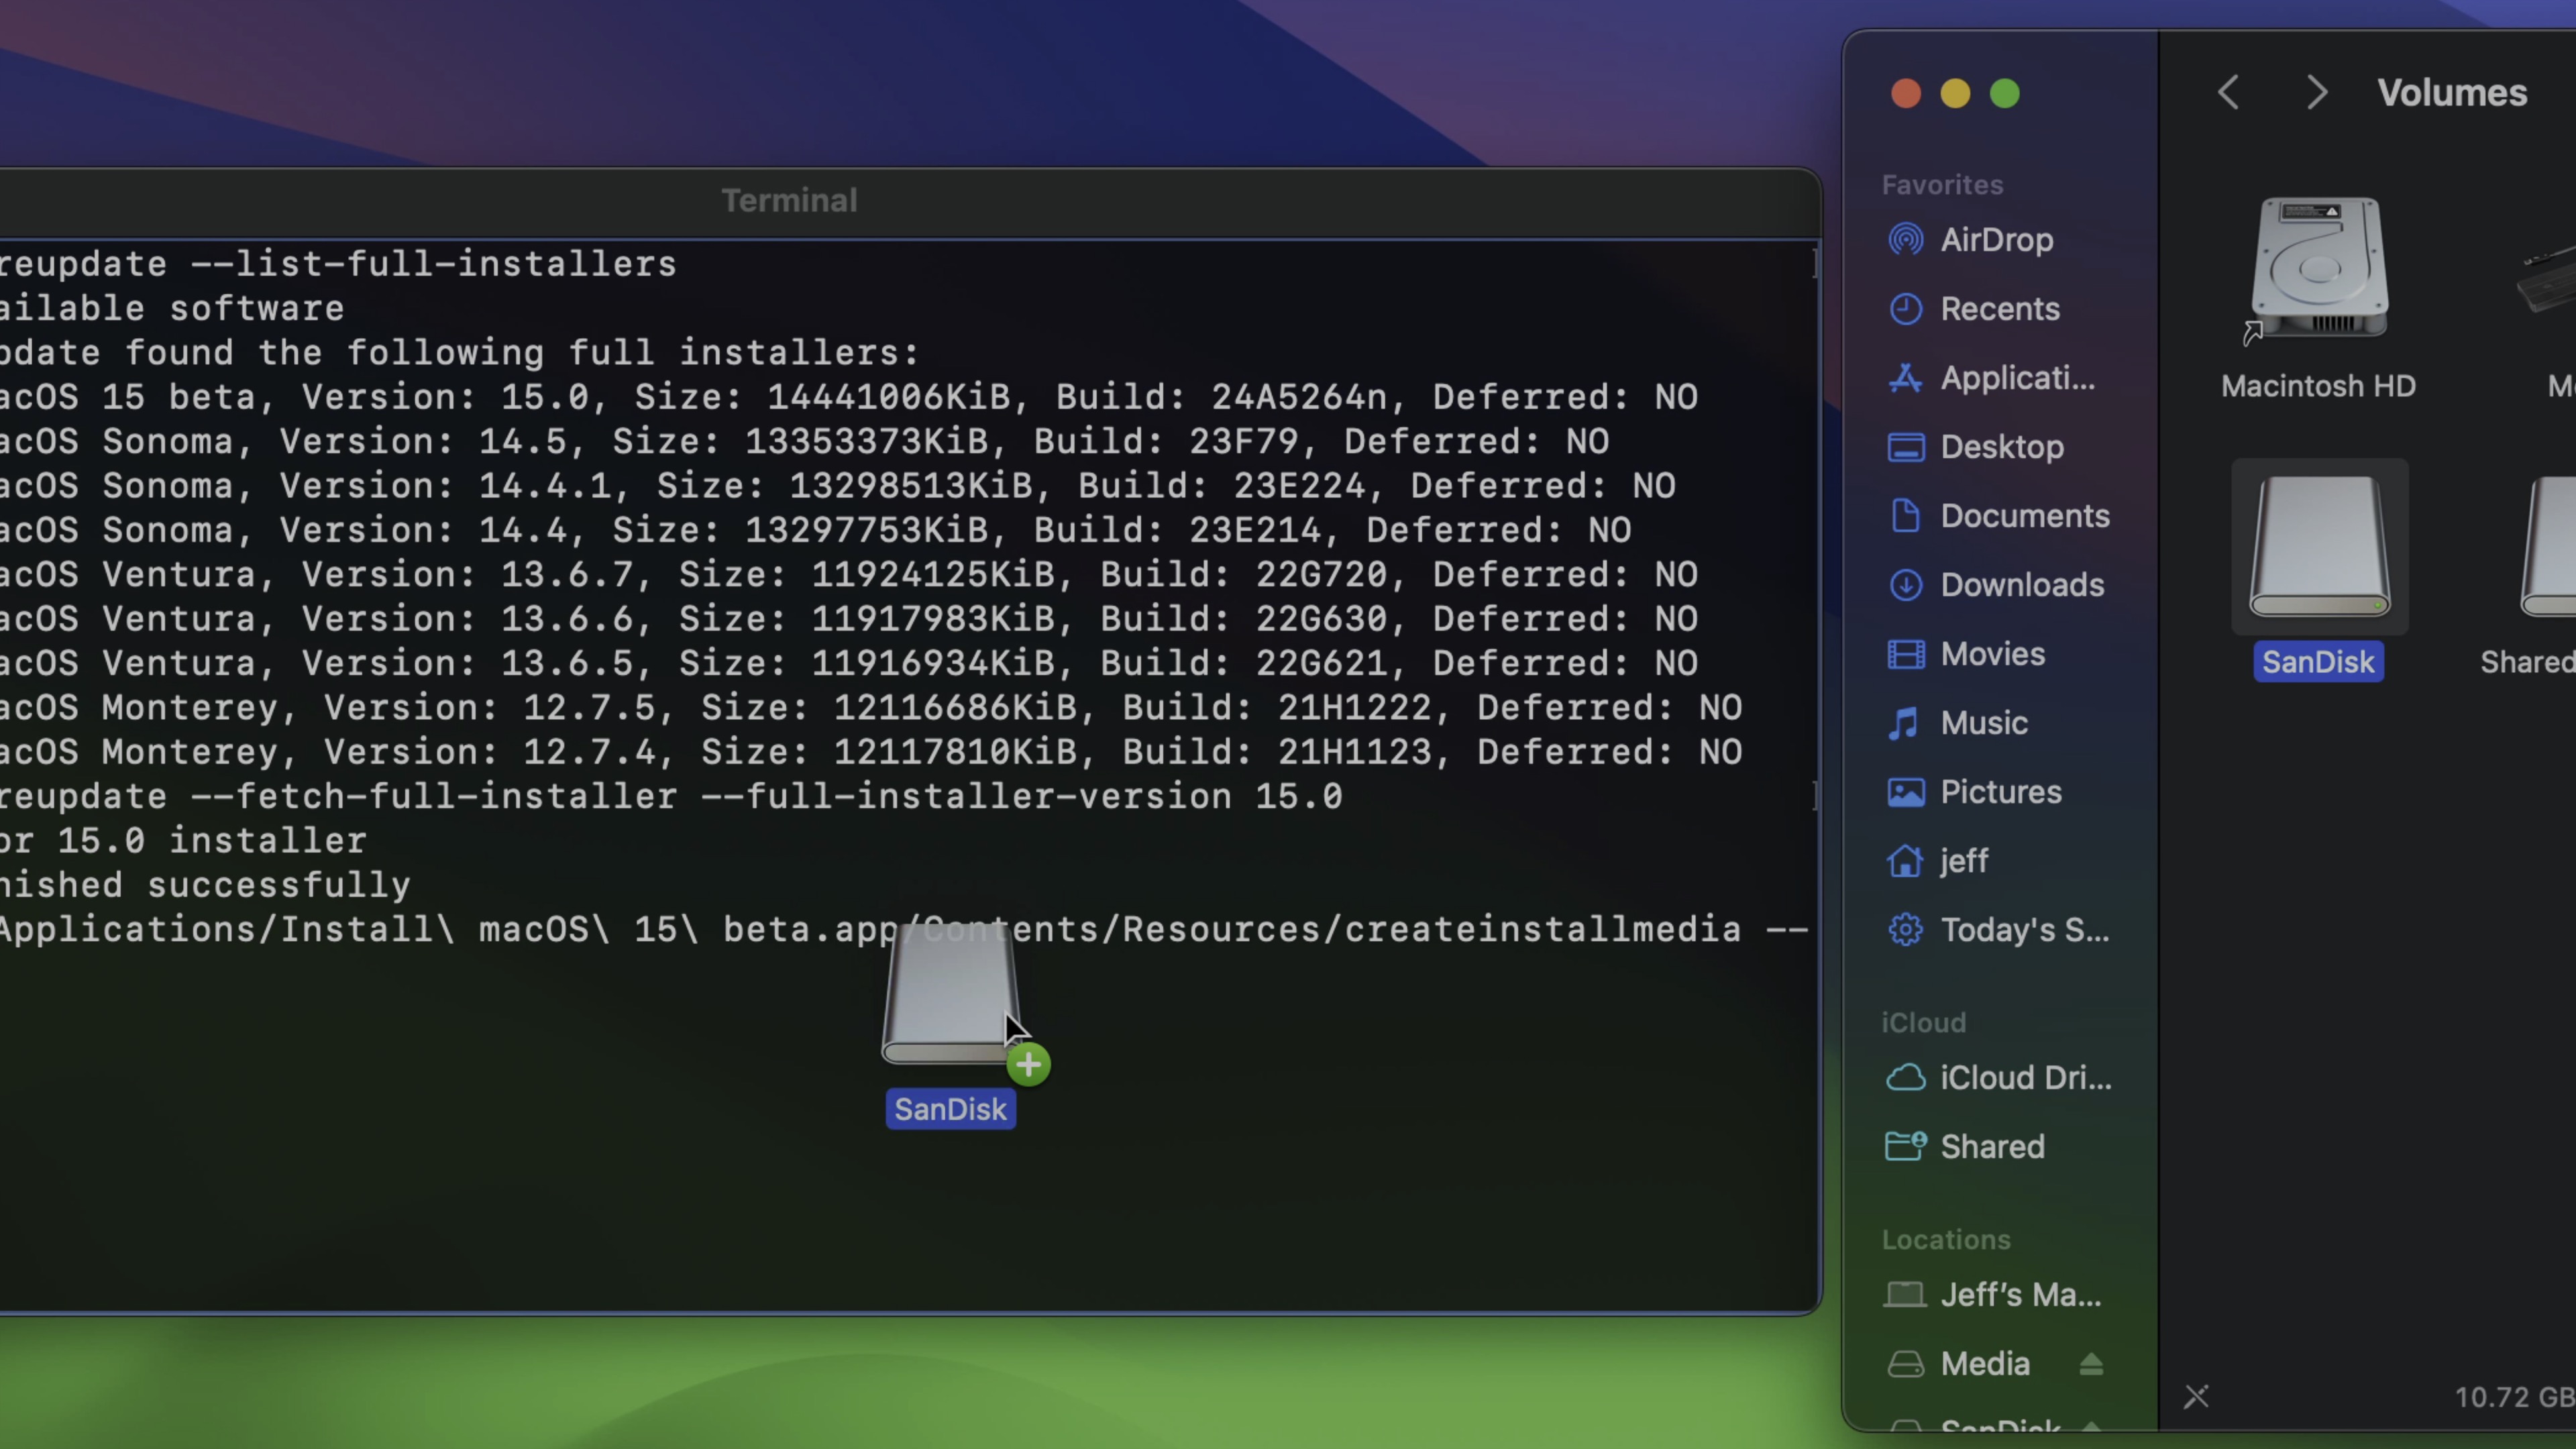Screen dimensions: 2576x1449
Task: Select the Music folder in sidebar
Action: pyautogui.click(x=1982, y=722)
